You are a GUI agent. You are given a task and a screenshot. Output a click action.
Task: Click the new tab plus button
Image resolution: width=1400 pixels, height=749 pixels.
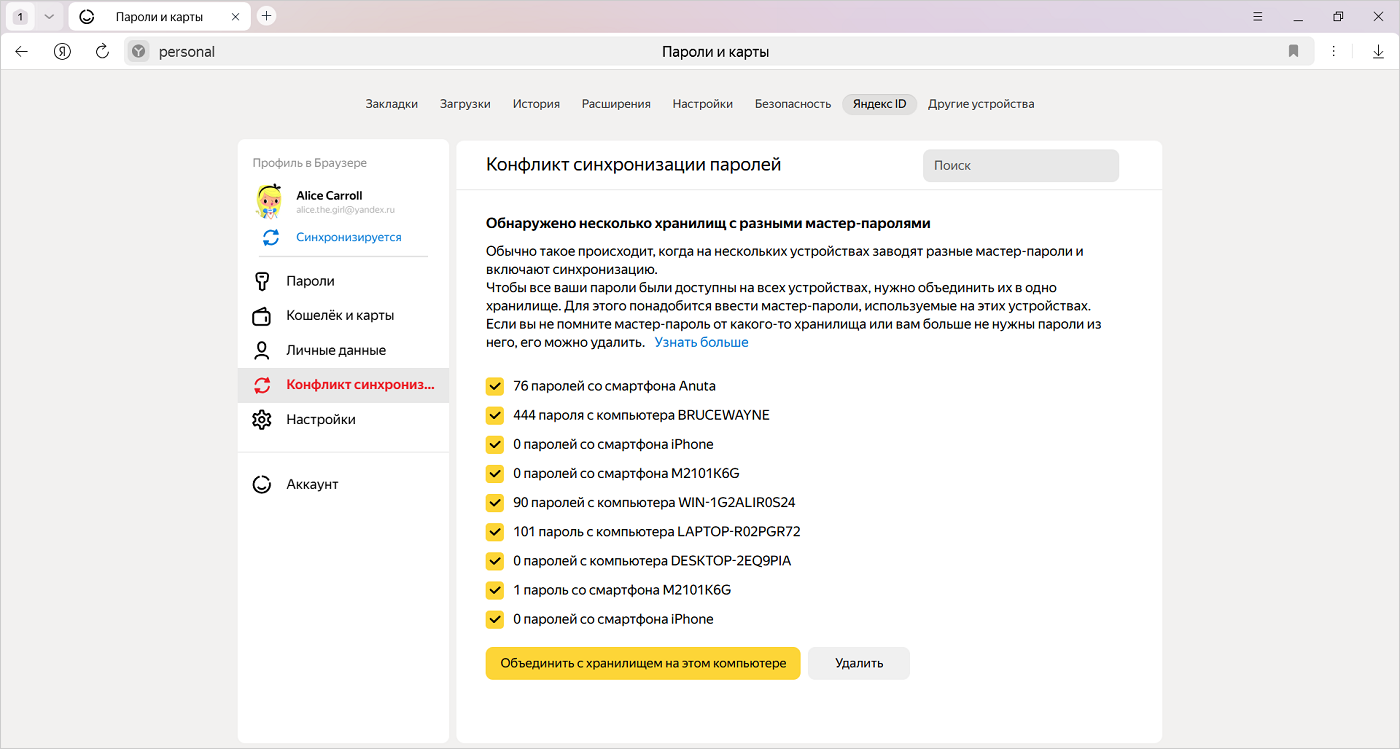[x=266, y=16]
